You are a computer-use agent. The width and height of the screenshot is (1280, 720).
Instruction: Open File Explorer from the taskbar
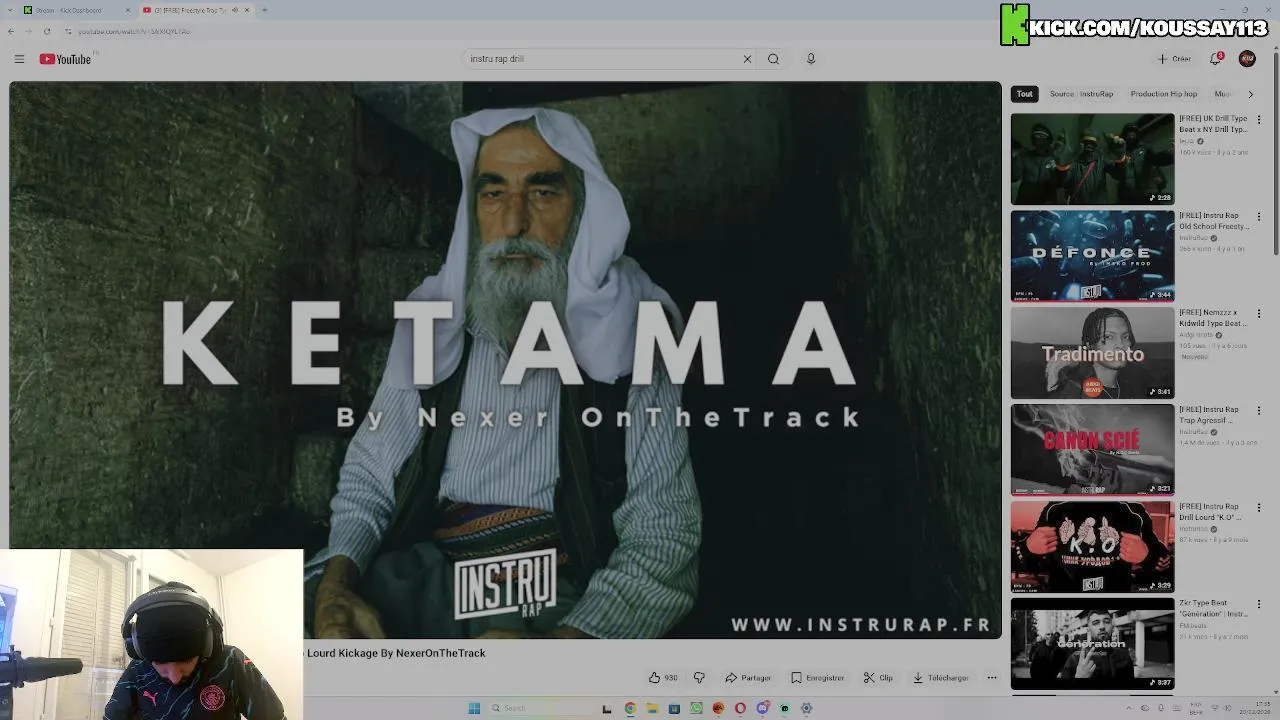(652, 708)
